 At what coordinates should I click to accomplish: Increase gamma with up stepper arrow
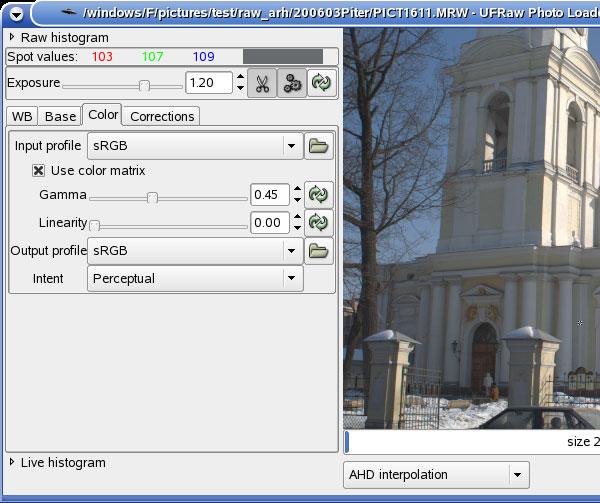(x=297, y=189)
